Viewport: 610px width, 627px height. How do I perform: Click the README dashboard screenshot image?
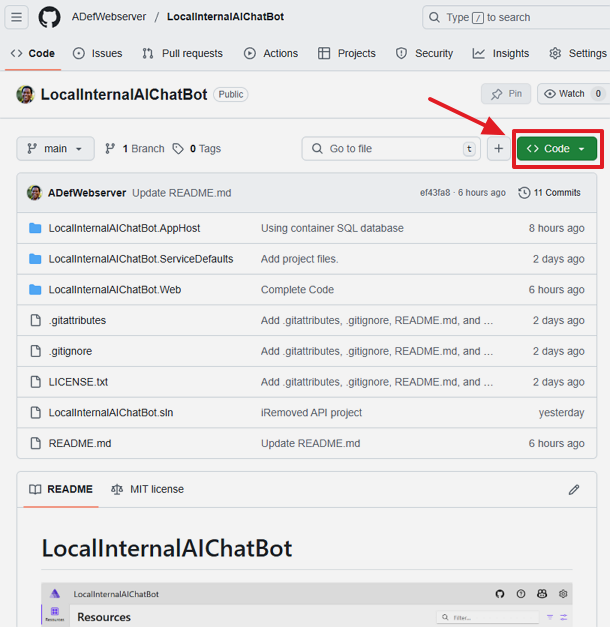[307, 605]
